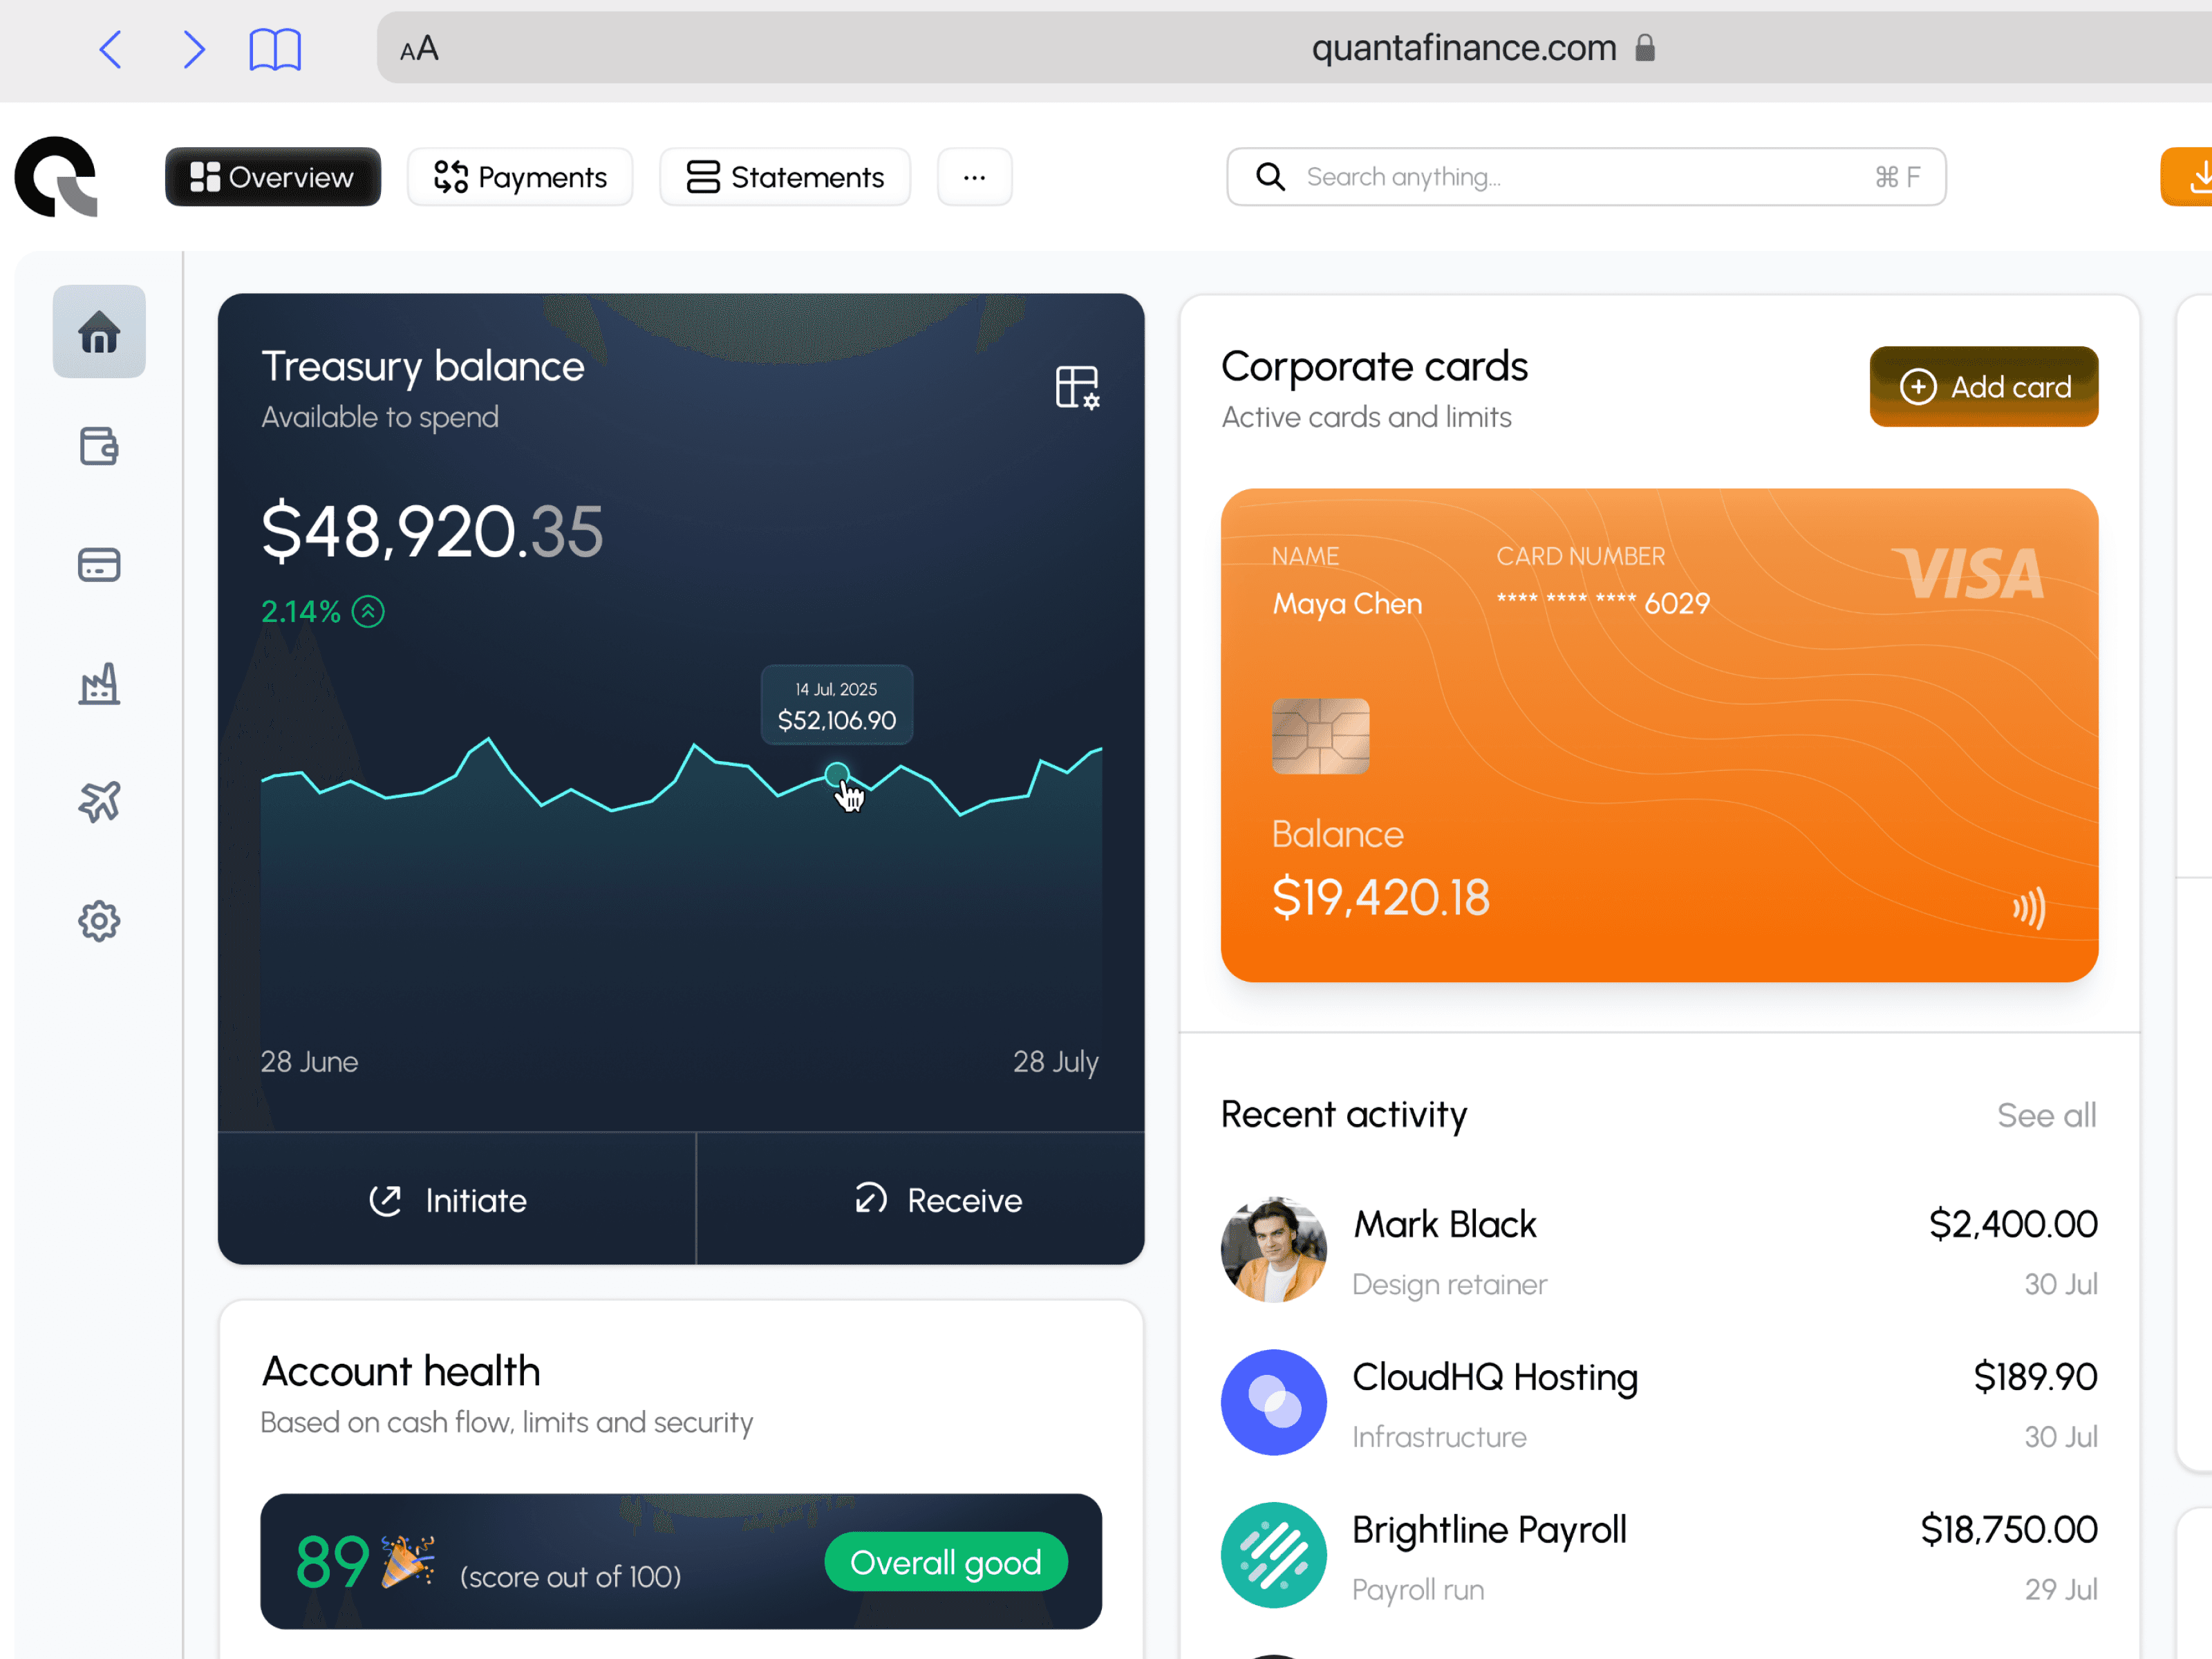
Task: Open the credit card sidebar icon
Action: [x=99, y=564]
